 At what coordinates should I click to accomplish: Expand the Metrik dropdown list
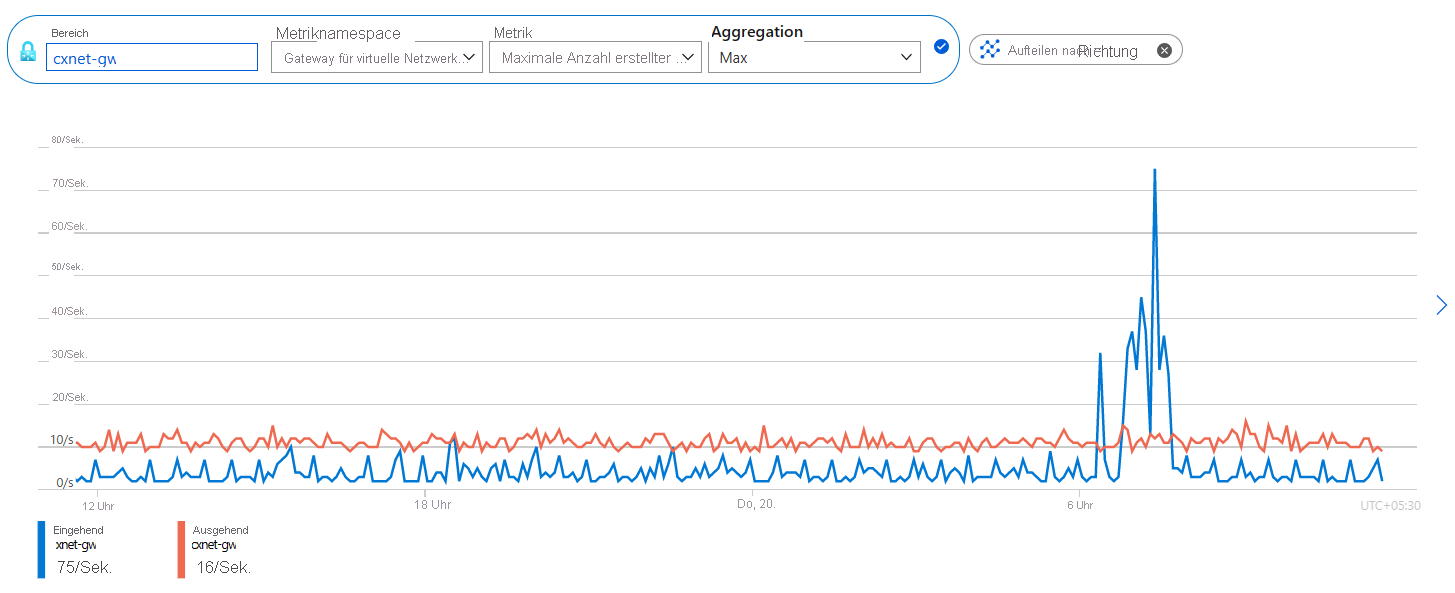coord(595,58)
